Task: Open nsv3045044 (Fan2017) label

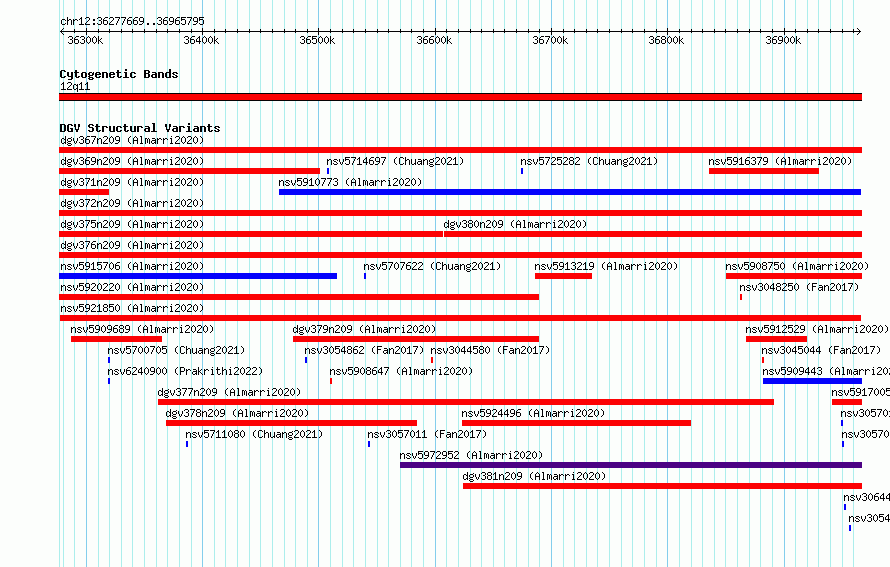Action: (x=821, y=350)
